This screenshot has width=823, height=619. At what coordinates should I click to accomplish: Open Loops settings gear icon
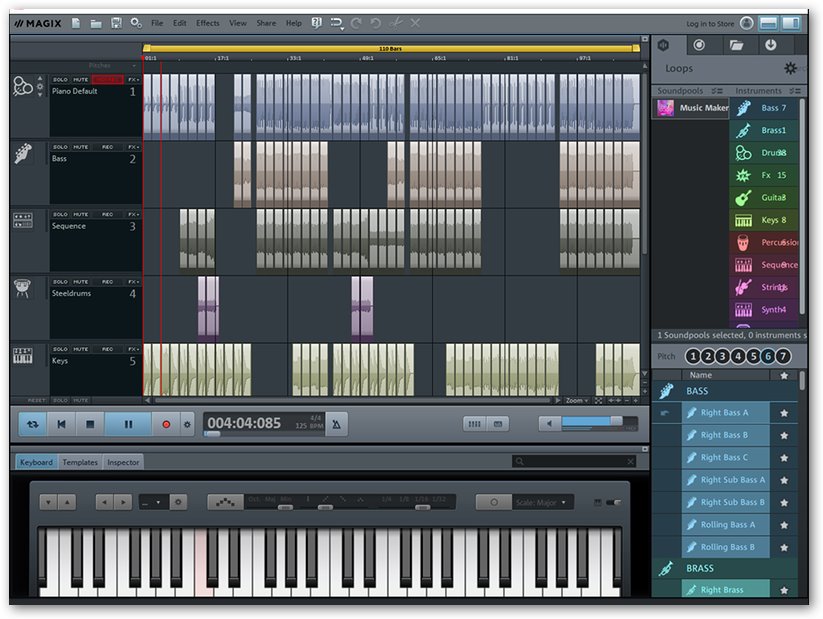(x=790, y=68)
